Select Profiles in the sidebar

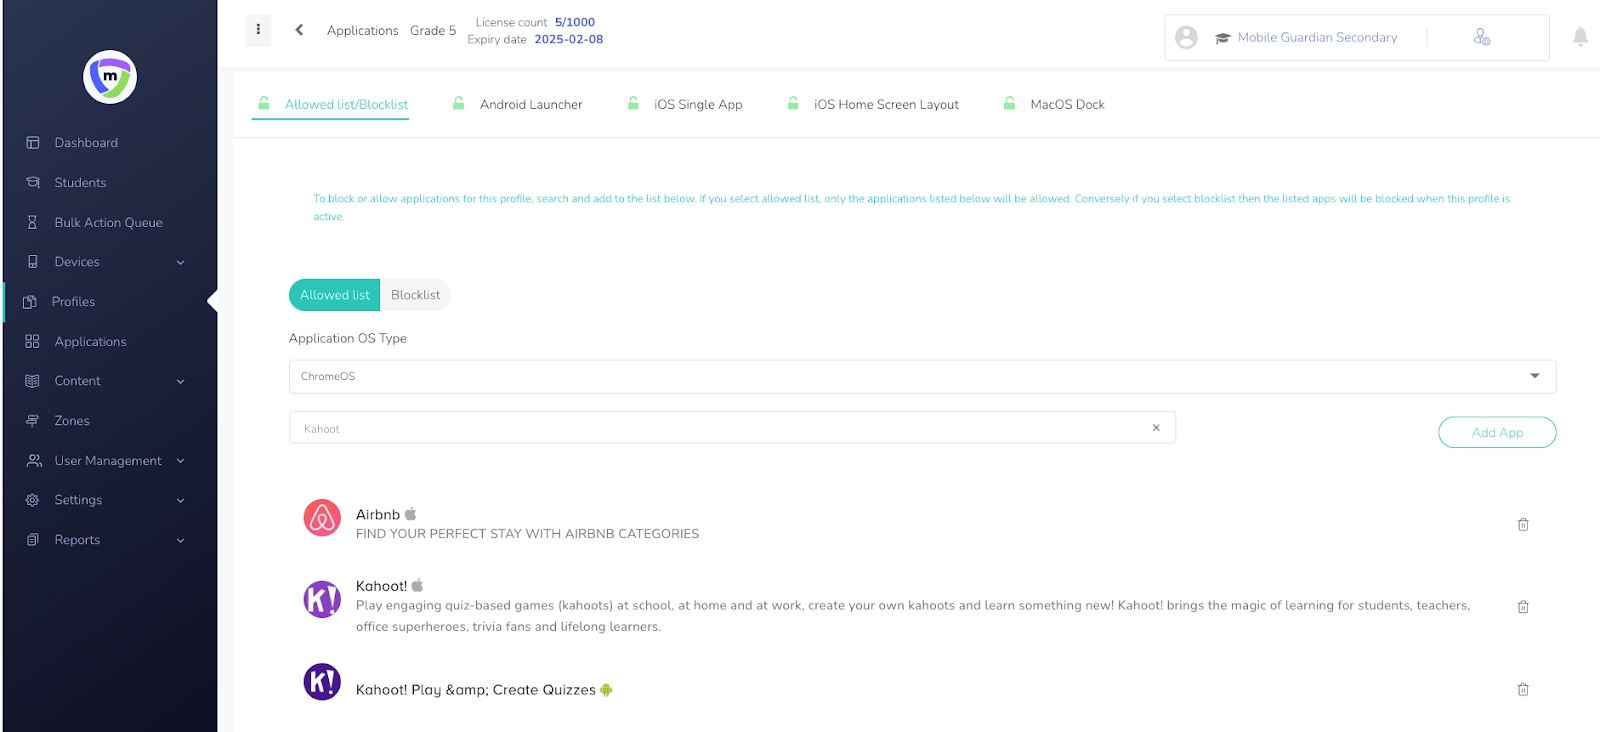point(73,302)
